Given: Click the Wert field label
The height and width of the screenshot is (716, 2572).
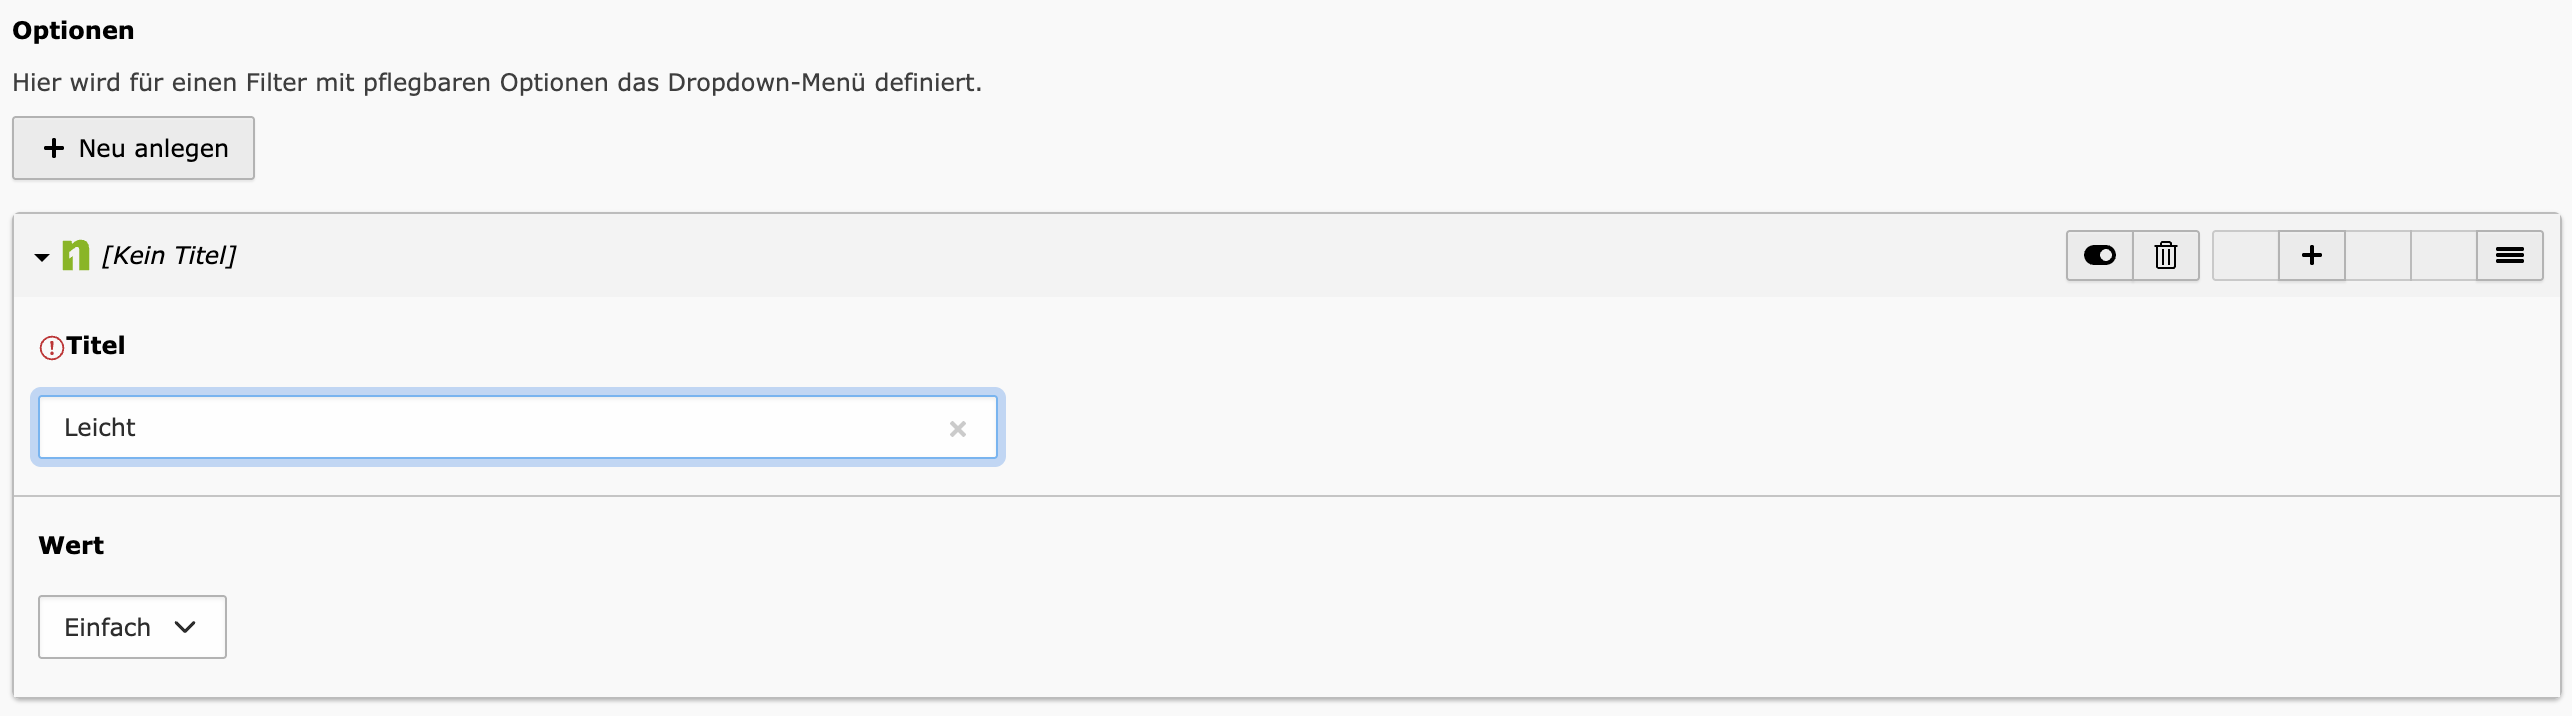Looking at the screenshot, I should 71,546.
